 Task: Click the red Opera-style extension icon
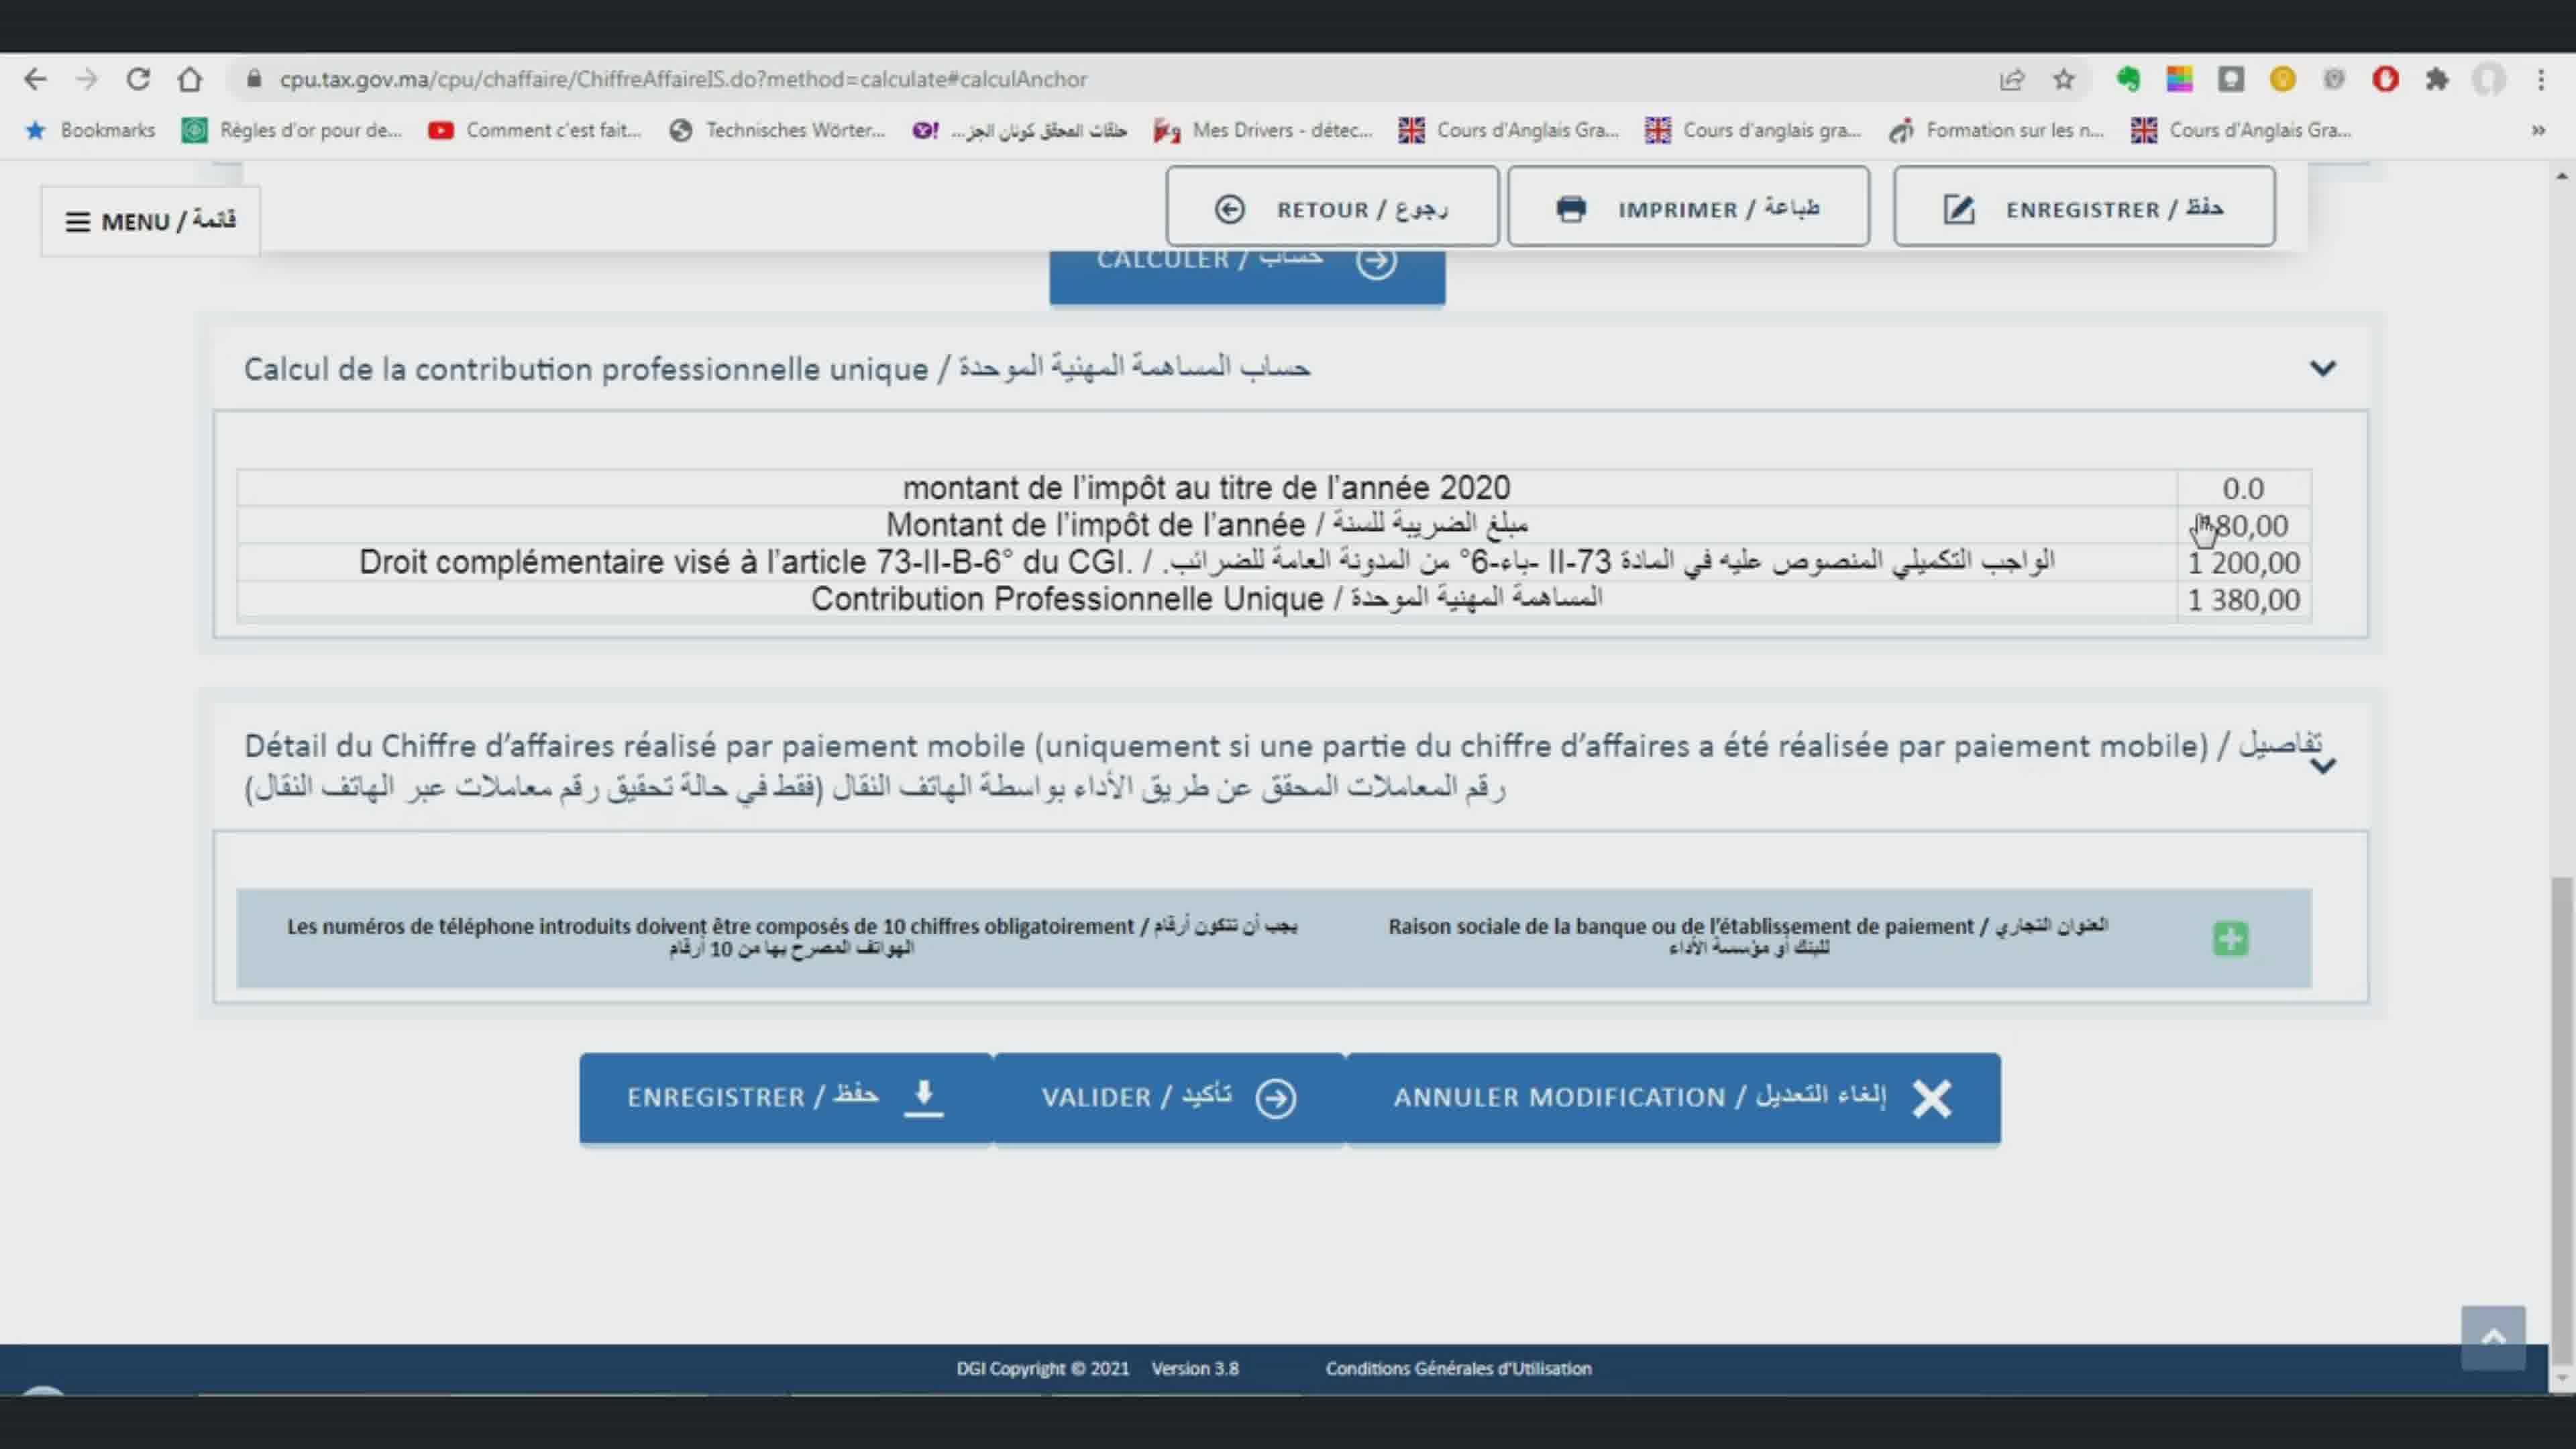[2385, 79]
